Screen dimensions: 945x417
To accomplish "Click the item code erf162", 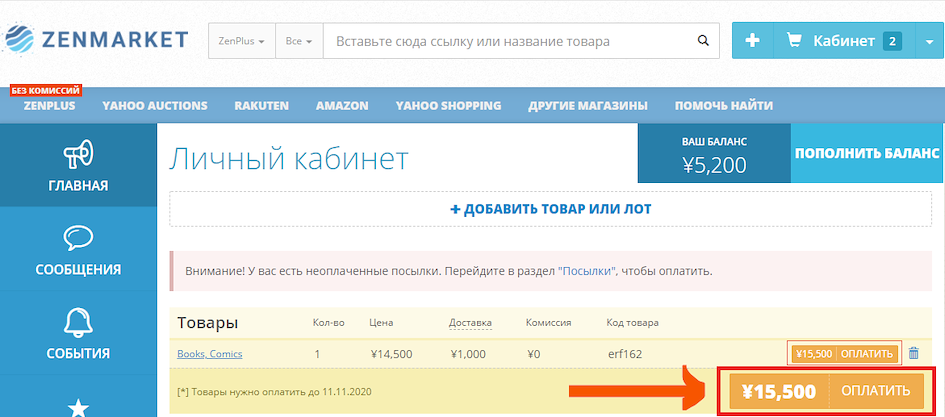I will click(x=625, y=354).
